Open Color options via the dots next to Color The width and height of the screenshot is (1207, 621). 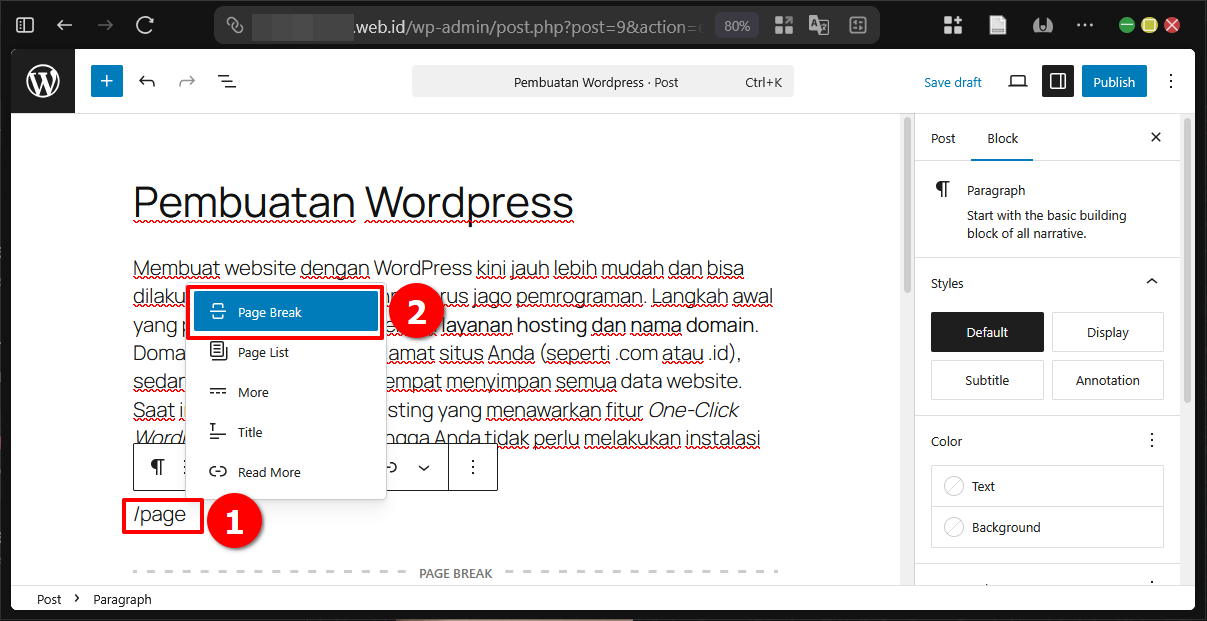click(1151, 440)
